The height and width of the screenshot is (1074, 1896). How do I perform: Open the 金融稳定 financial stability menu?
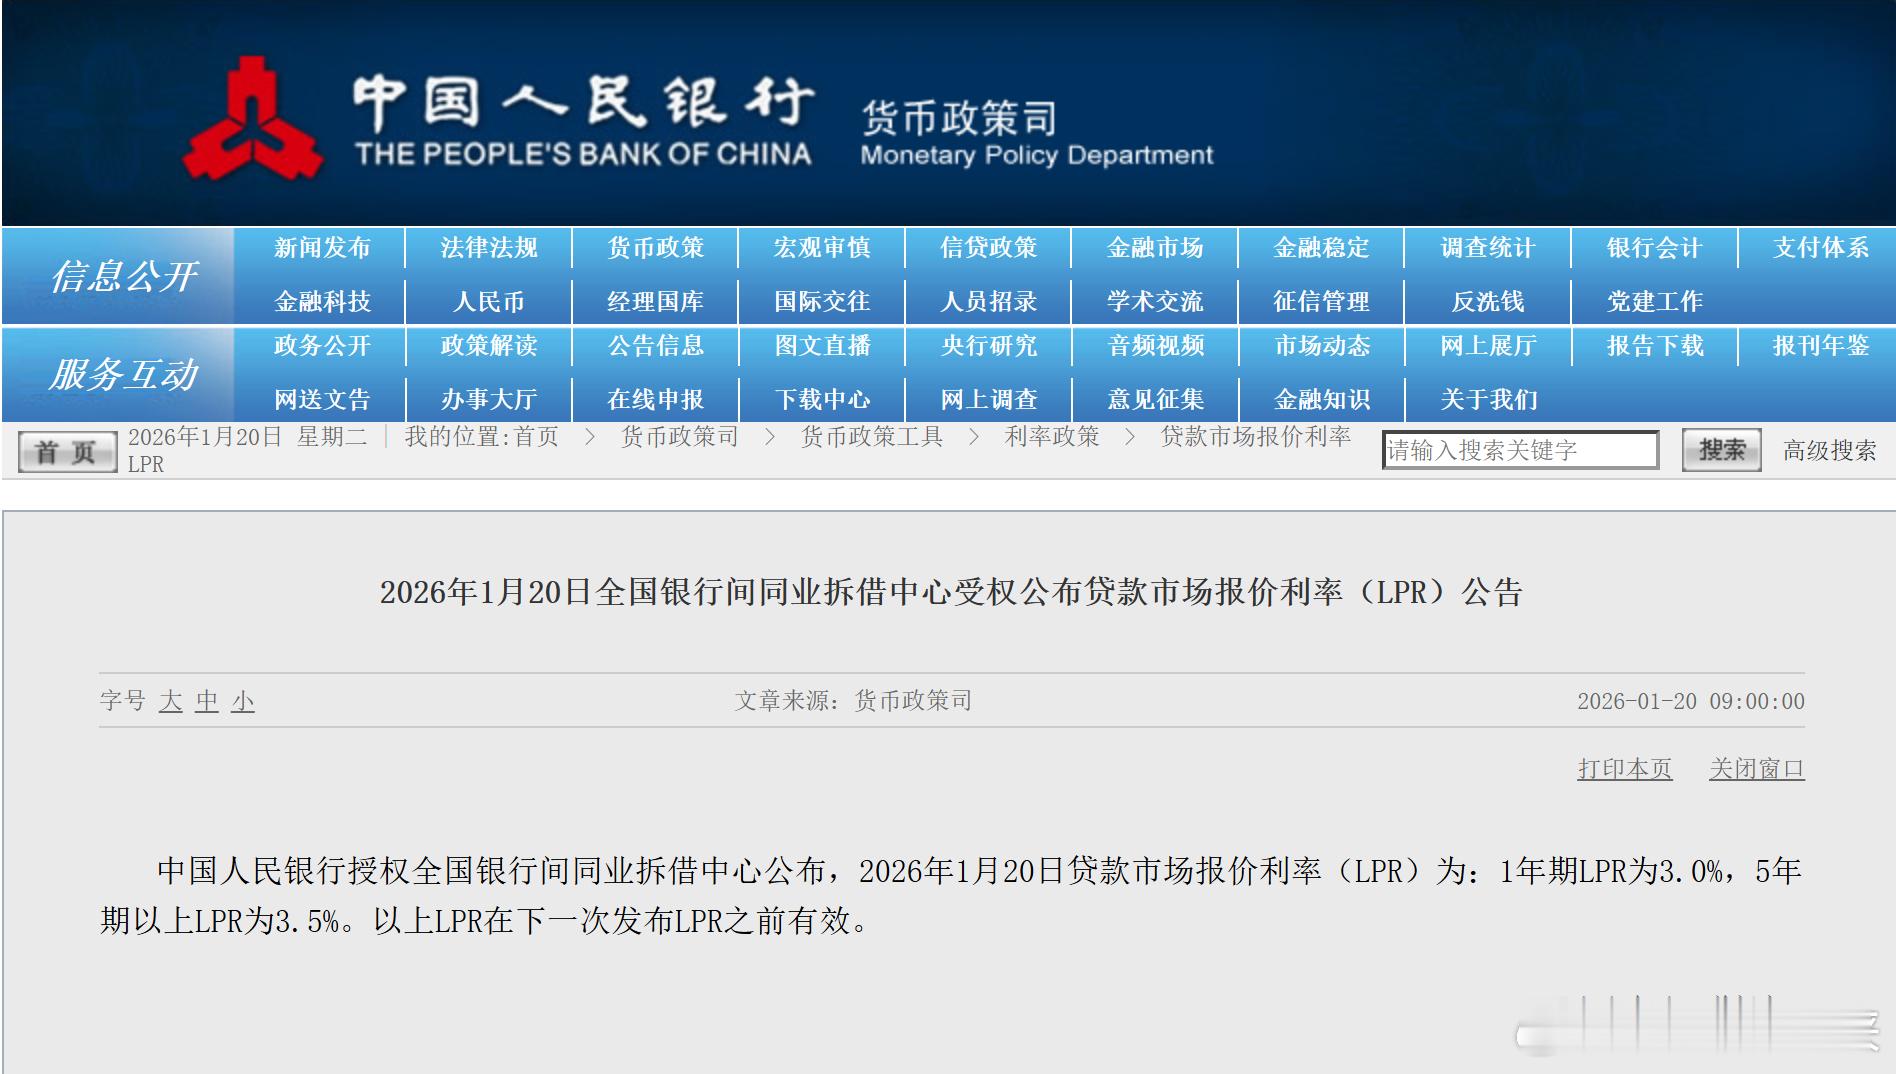click(1322, 249)
